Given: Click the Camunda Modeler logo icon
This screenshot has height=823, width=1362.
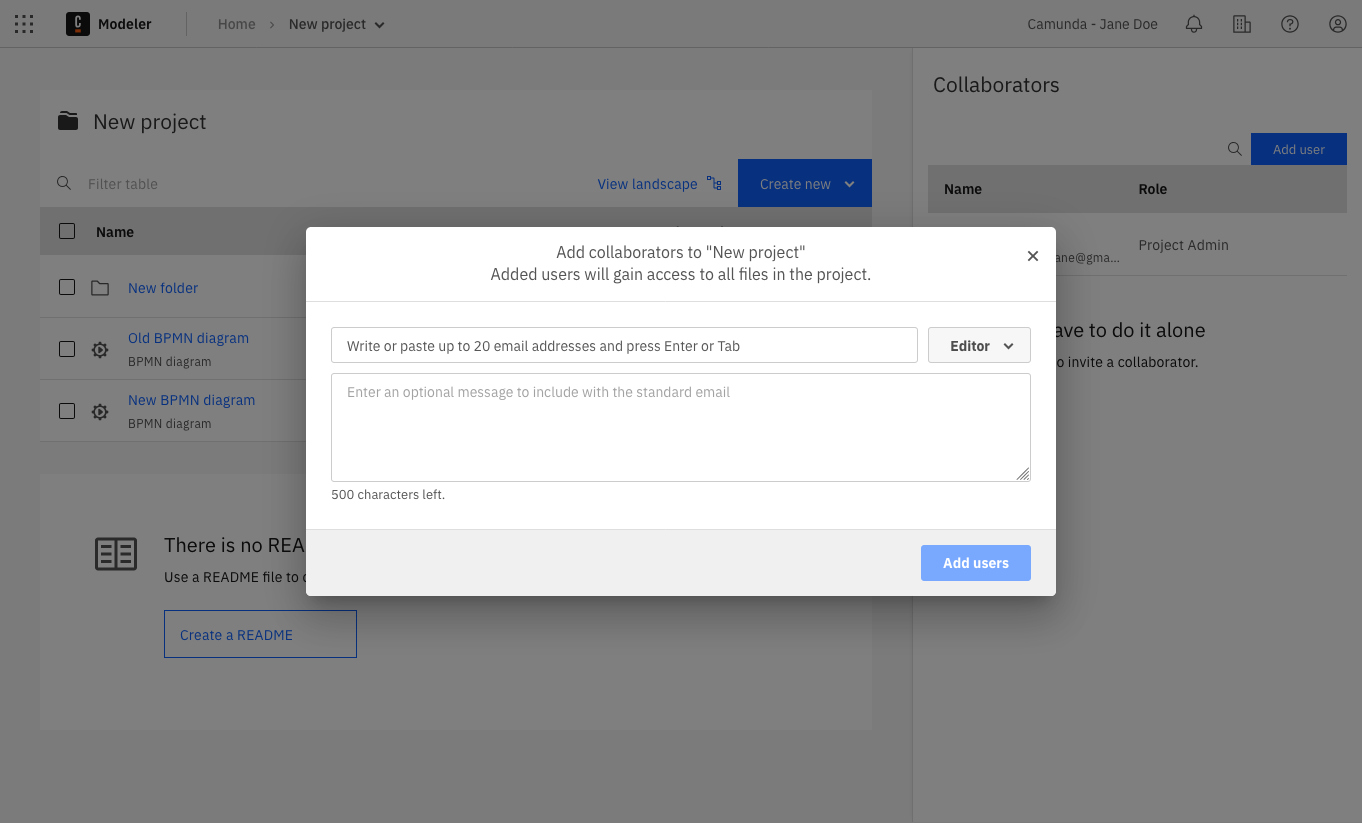Looking at the screenshot, I should [77, 24].
